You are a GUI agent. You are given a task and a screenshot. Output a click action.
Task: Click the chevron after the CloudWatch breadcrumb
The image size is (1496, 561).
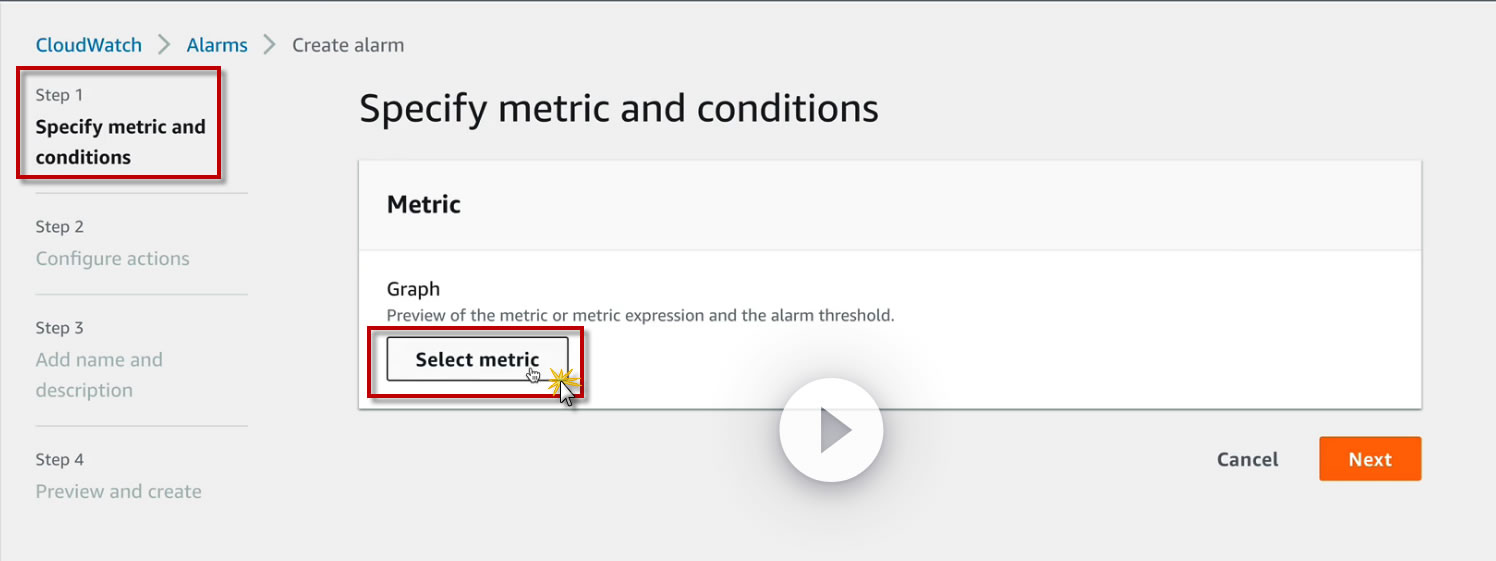pos(165,45)
